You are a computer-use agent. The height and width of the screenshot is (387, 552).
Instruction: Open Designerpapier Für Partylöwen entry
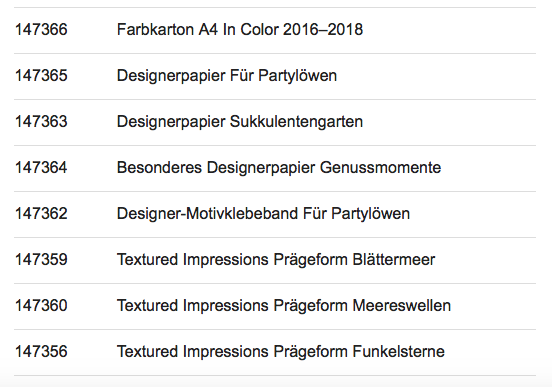227,76
